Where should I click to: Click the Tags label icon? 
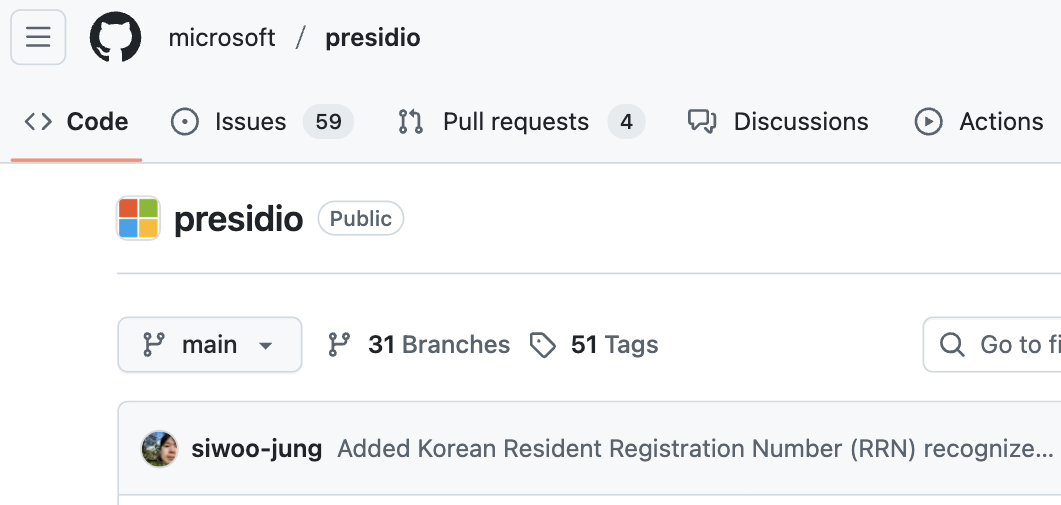click(x=543, y=345)
